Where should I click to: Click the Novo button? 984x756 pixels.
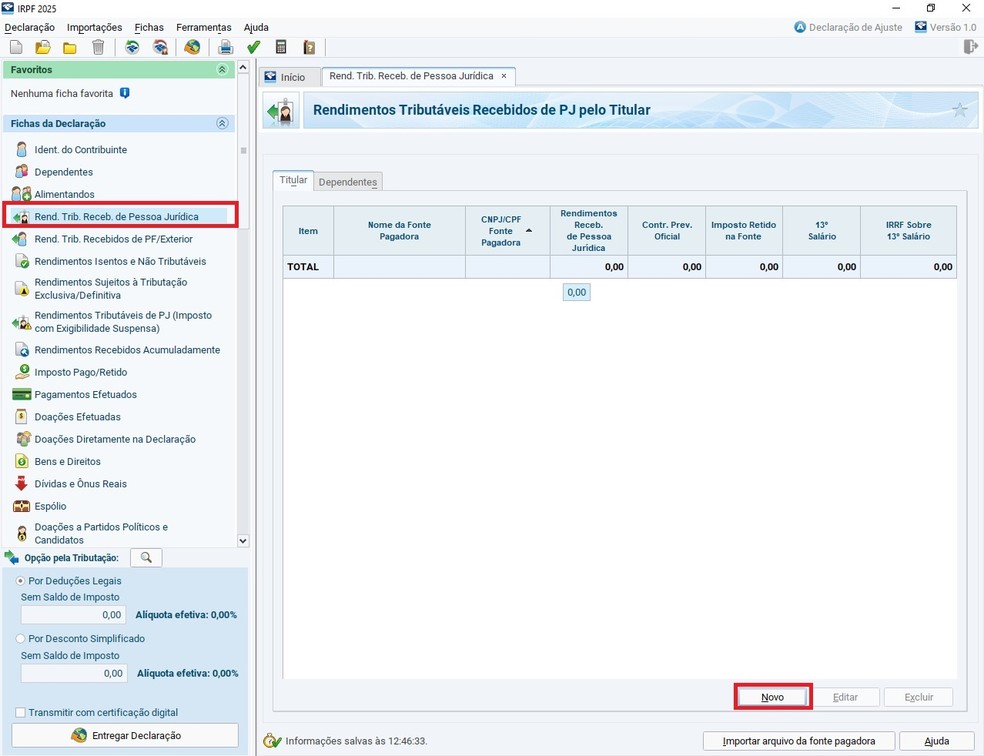(772, 697)
